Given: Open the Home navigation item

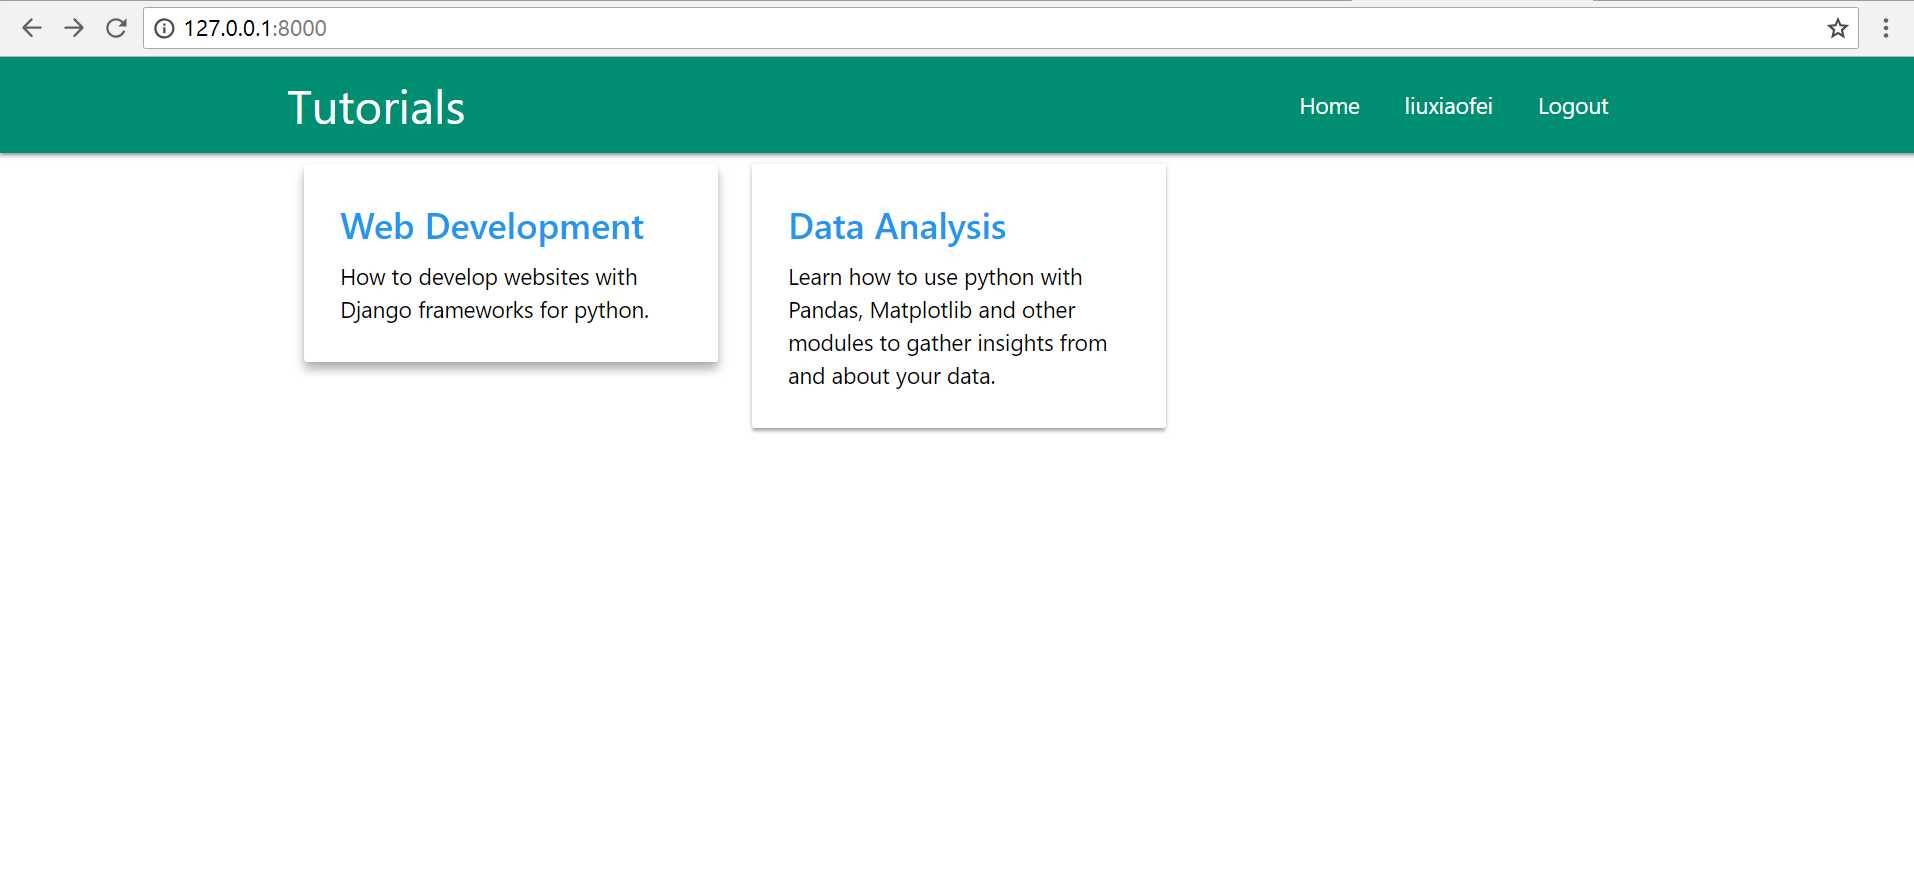Looking at the screenshot, I should (1329, 106).
